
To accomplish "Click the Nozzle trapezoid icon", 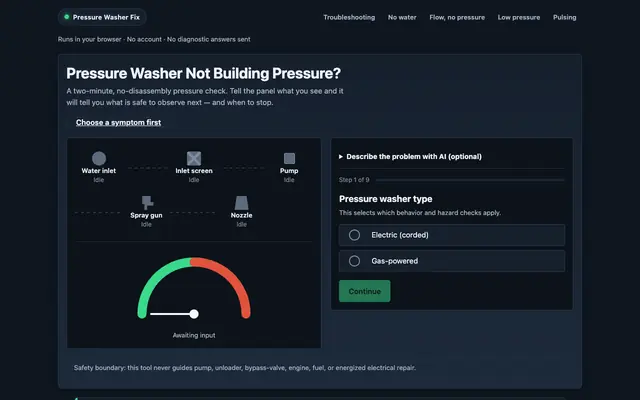I will pos(241,203).
